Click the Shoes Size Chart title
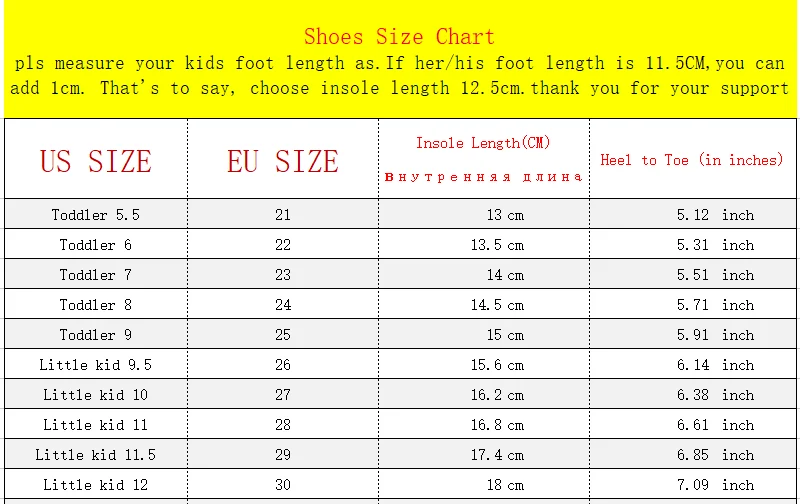The width and height of the screenshot is (800, 504). [399, 37]
